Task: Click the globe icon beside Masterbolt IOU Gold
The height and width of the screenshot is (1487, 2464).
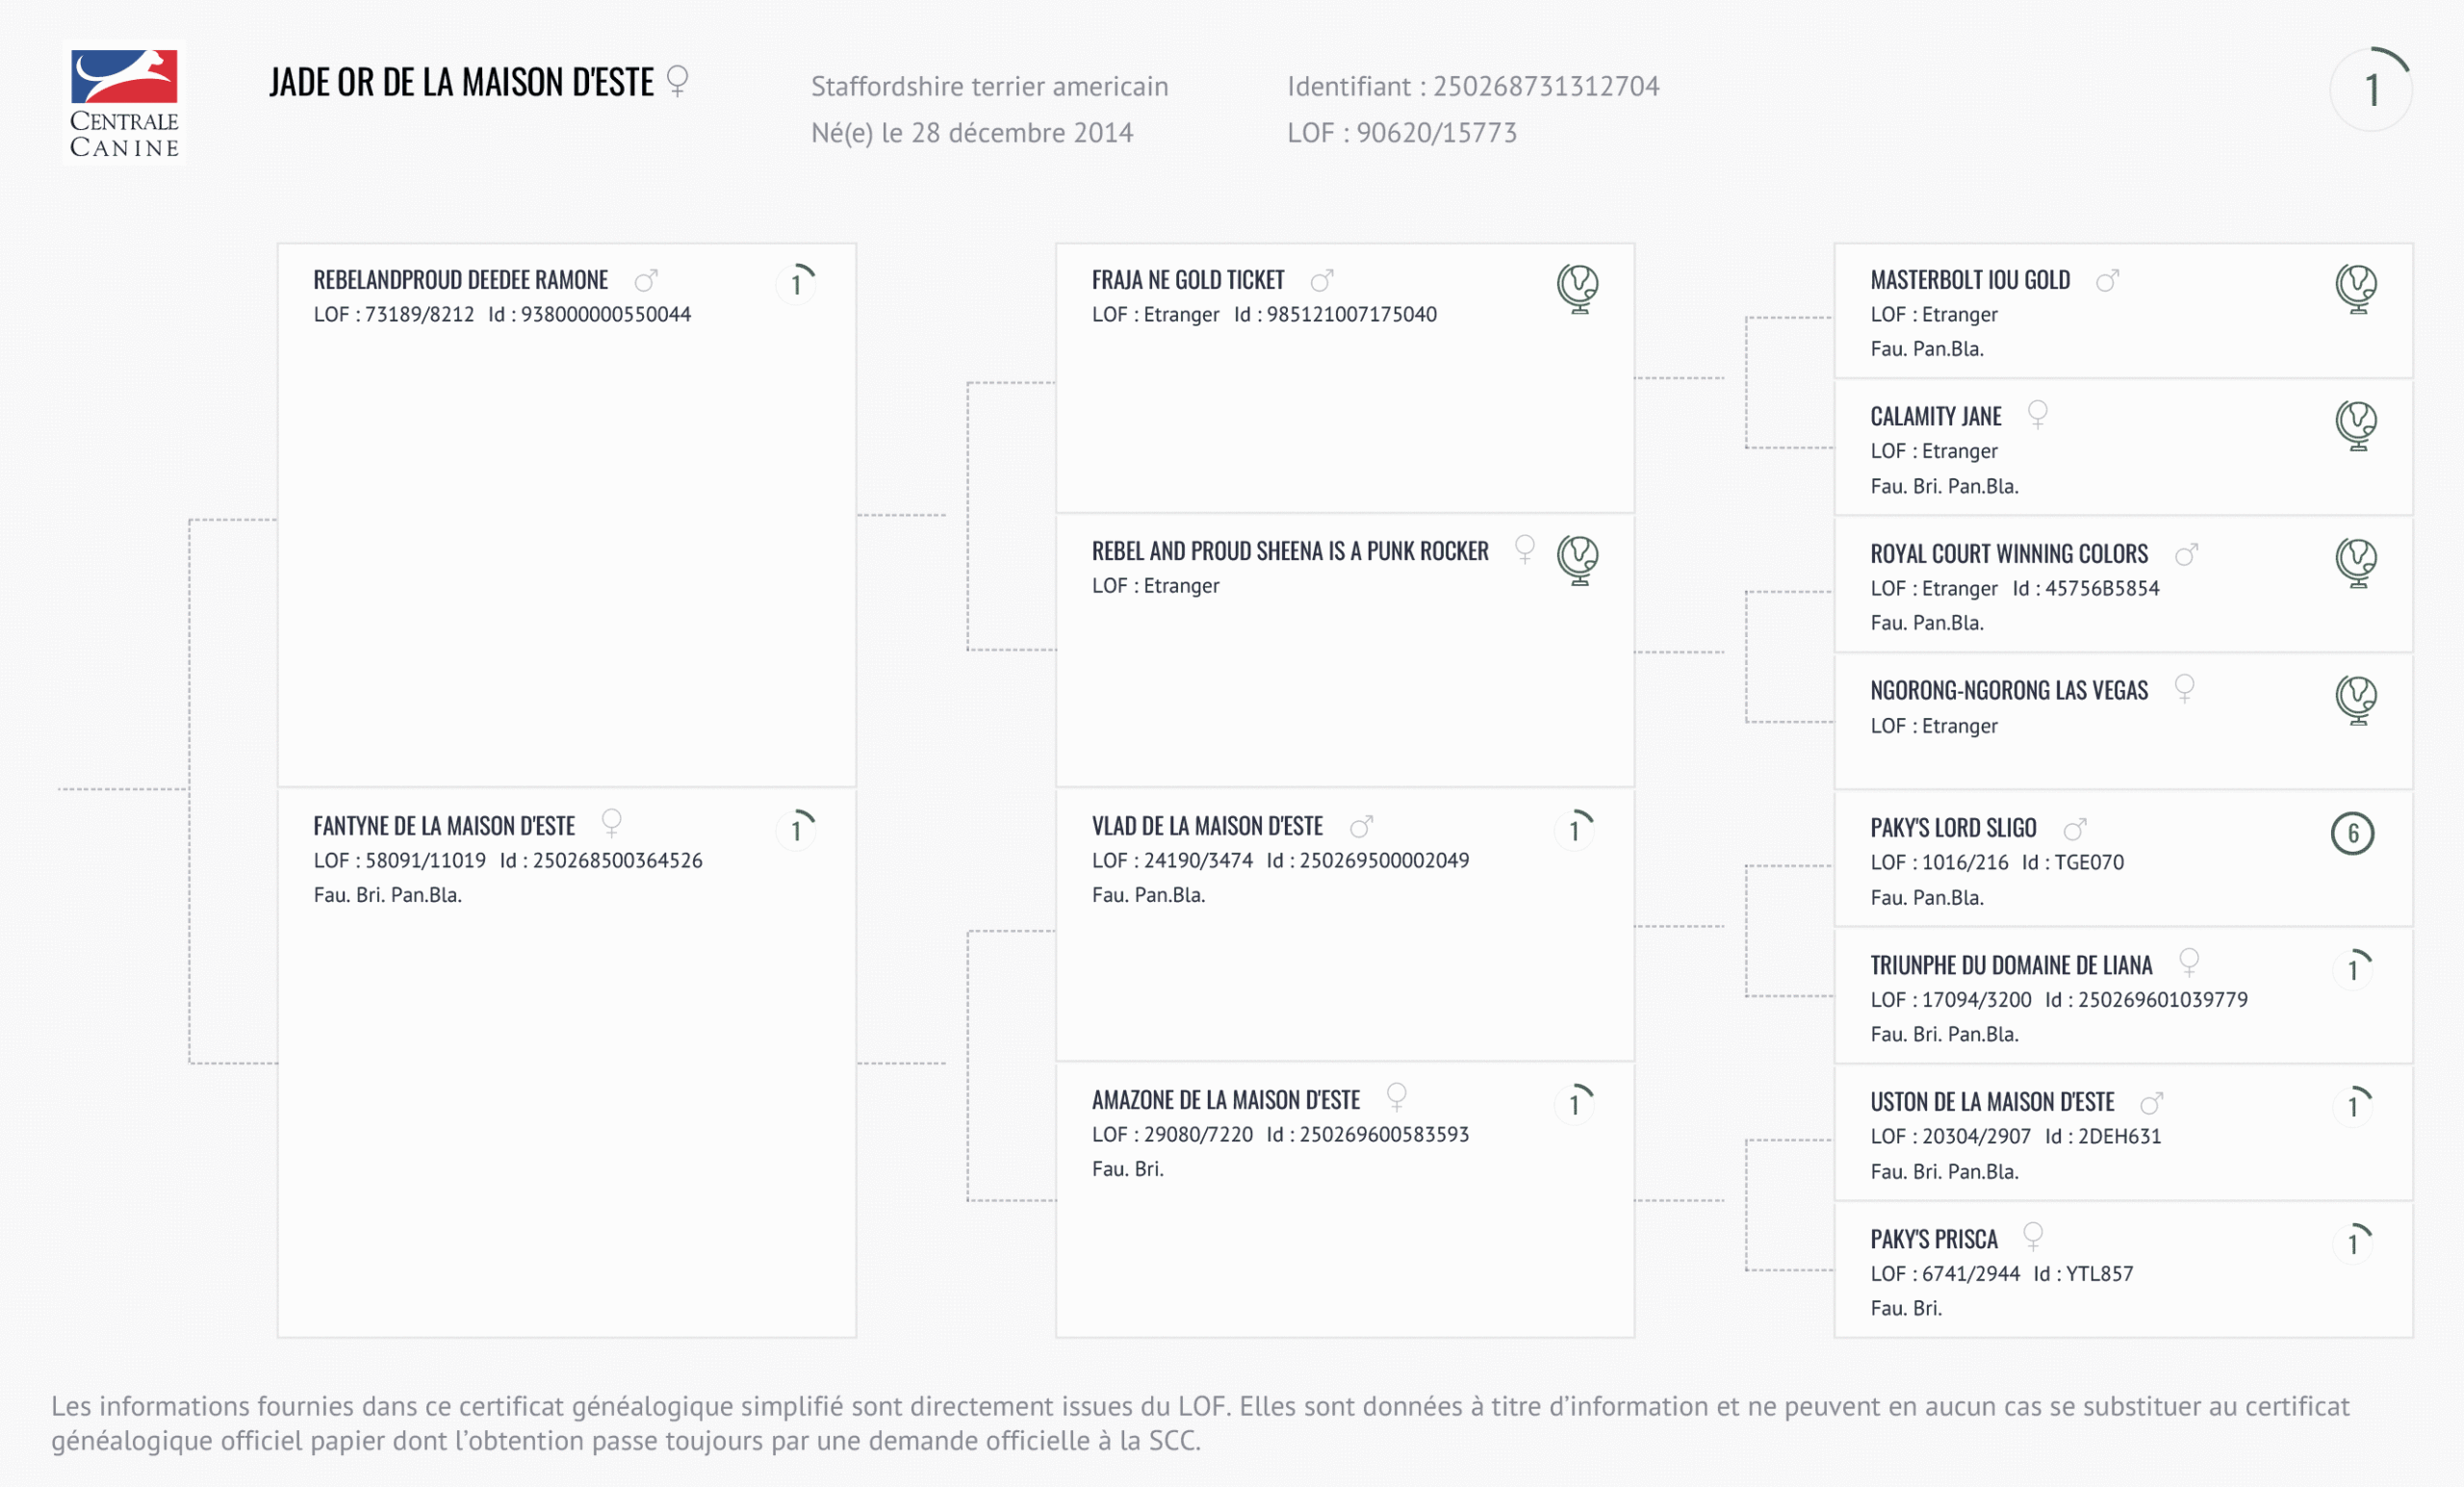Action: tap(2355, 288)
